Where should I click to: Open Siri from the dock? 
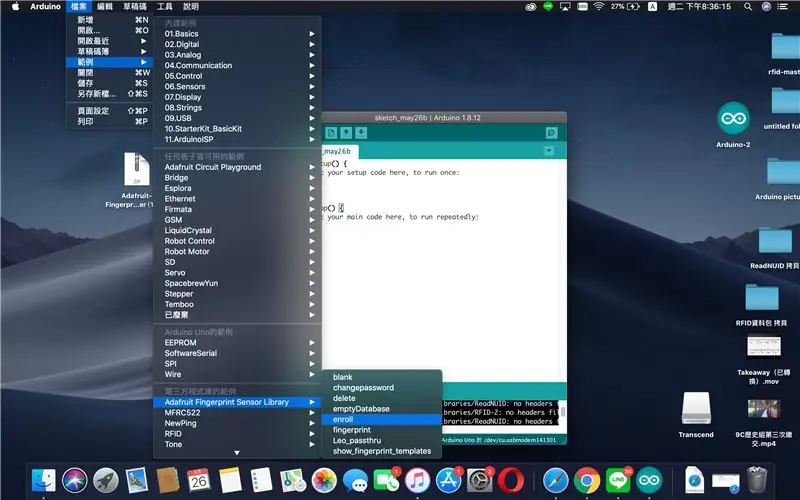pyautogui.click(x=74, y=481)
